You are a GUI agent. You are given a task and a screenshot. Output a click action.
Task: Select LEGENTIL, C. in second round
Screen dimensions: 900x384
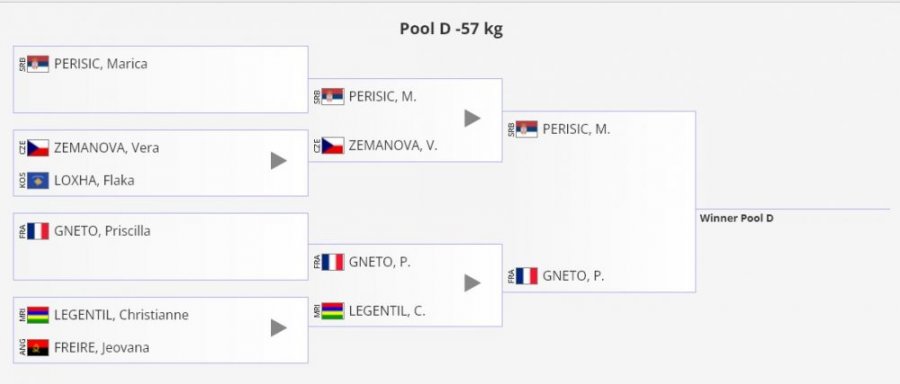[387, 312]
